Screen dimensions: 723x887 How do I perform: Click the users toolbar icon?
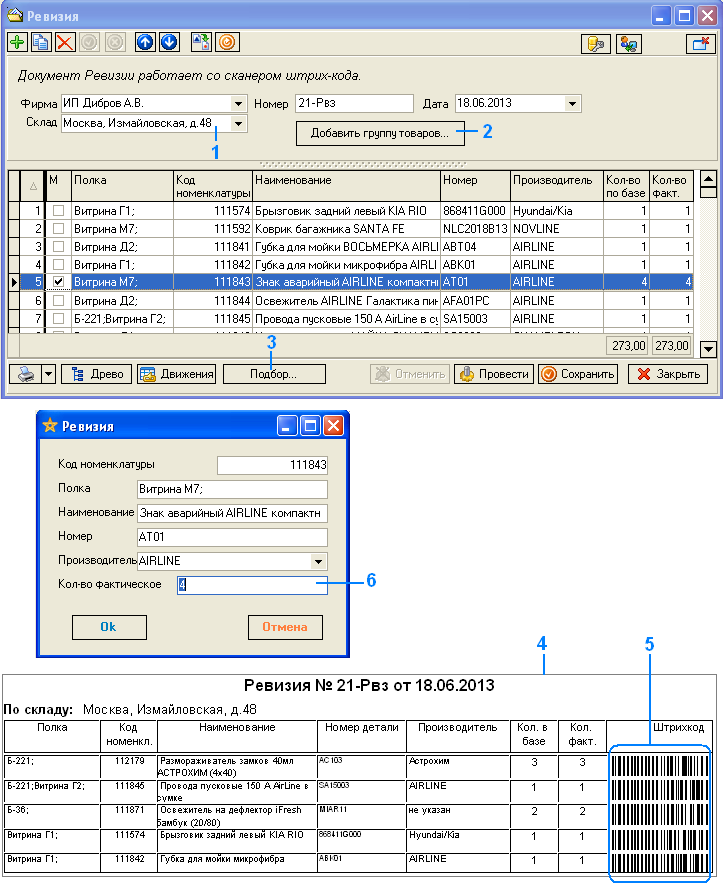[628, 44]
